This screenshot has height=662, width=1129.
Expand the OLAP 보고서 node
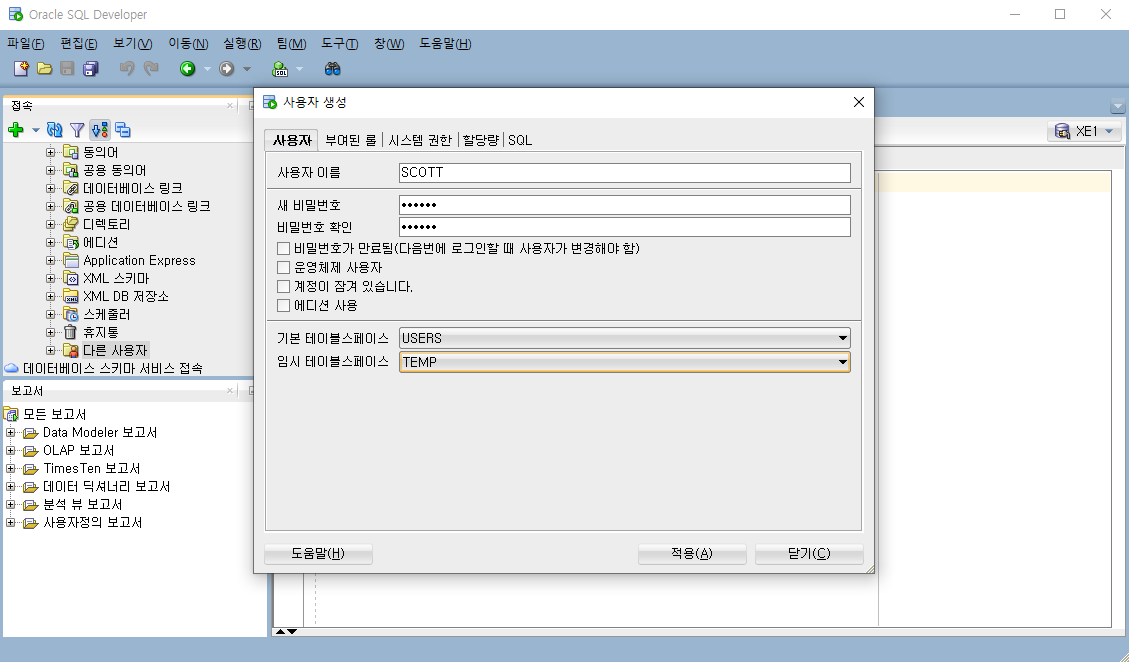point(11,450)
